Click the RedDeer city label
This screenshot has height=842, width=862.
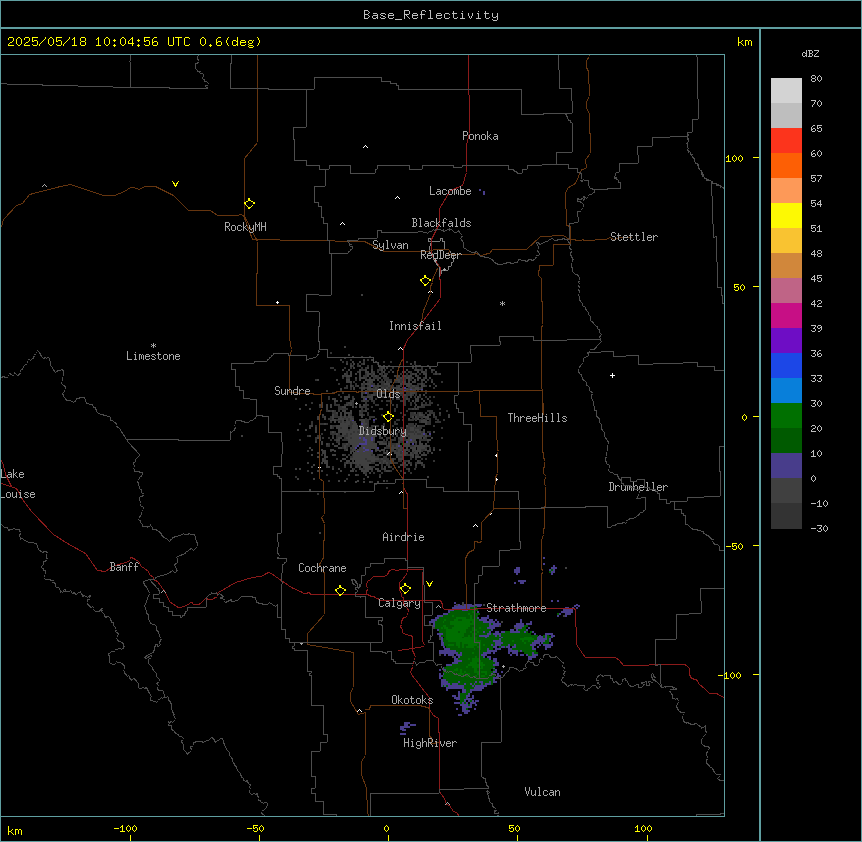click(440, 255)
